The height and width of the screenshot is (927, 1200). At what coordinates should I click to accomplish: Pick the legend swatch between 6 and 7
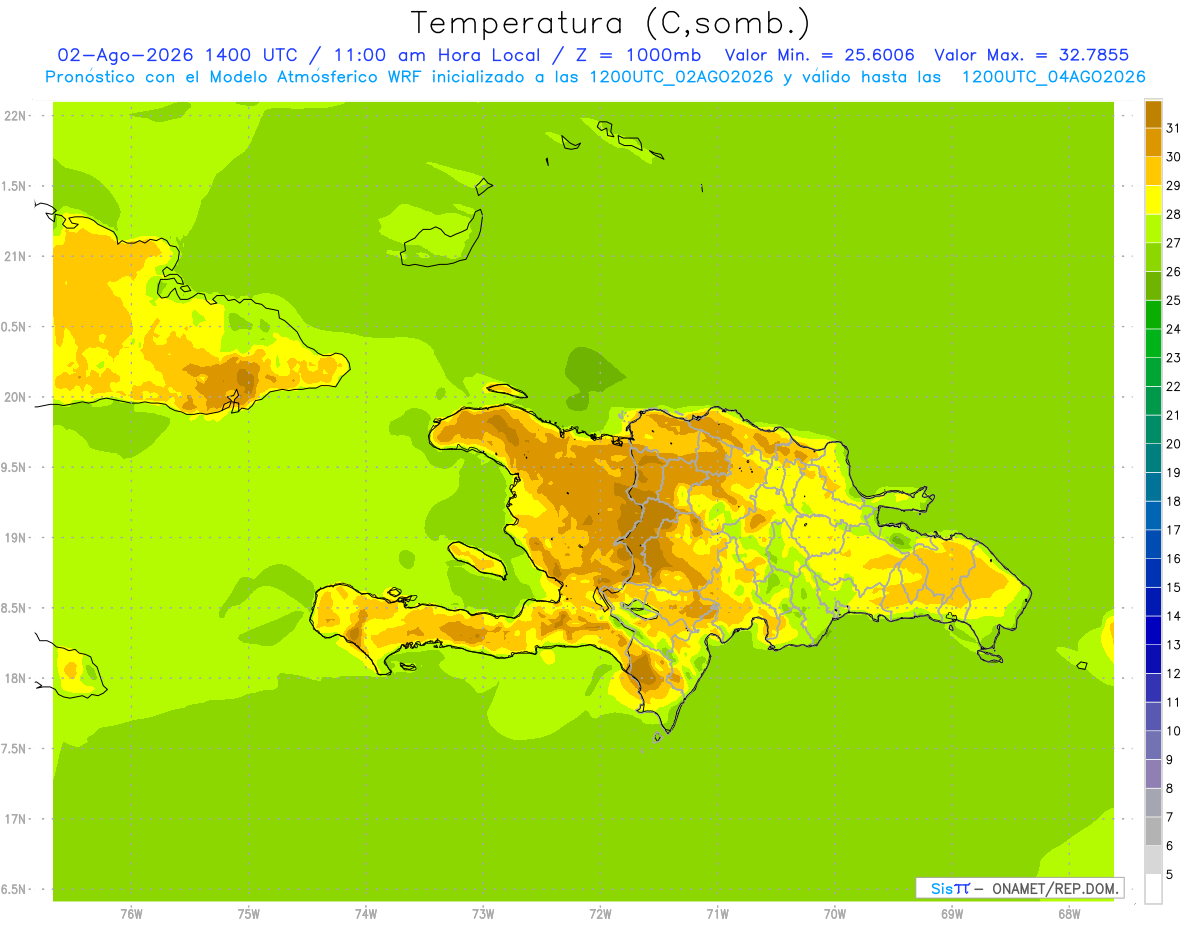pyautogui.click(x=1153, y=831)
